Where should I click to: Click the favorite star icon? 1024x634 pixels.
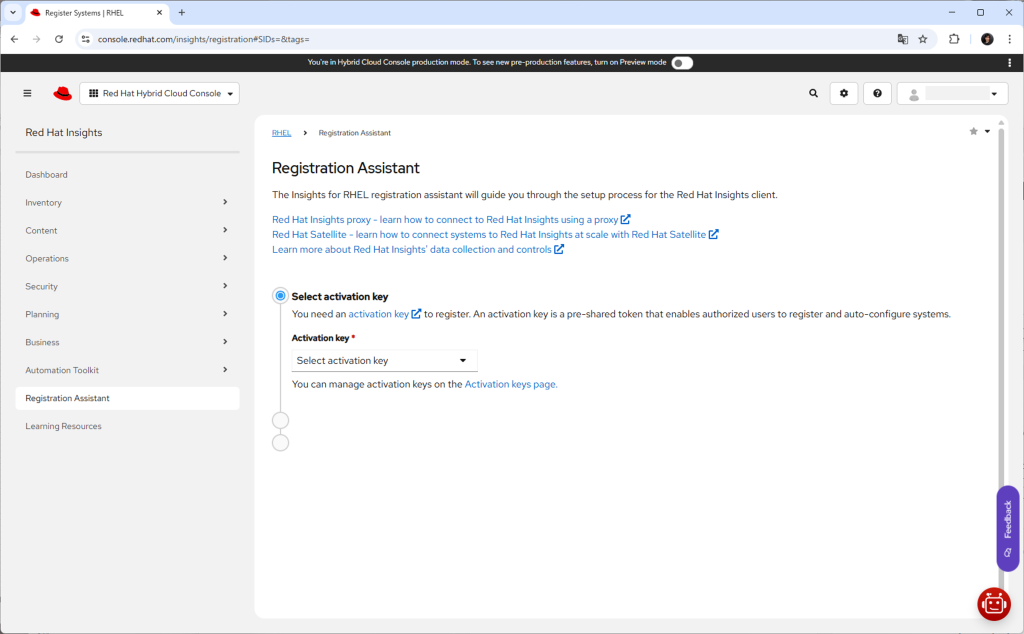point(973,131)
